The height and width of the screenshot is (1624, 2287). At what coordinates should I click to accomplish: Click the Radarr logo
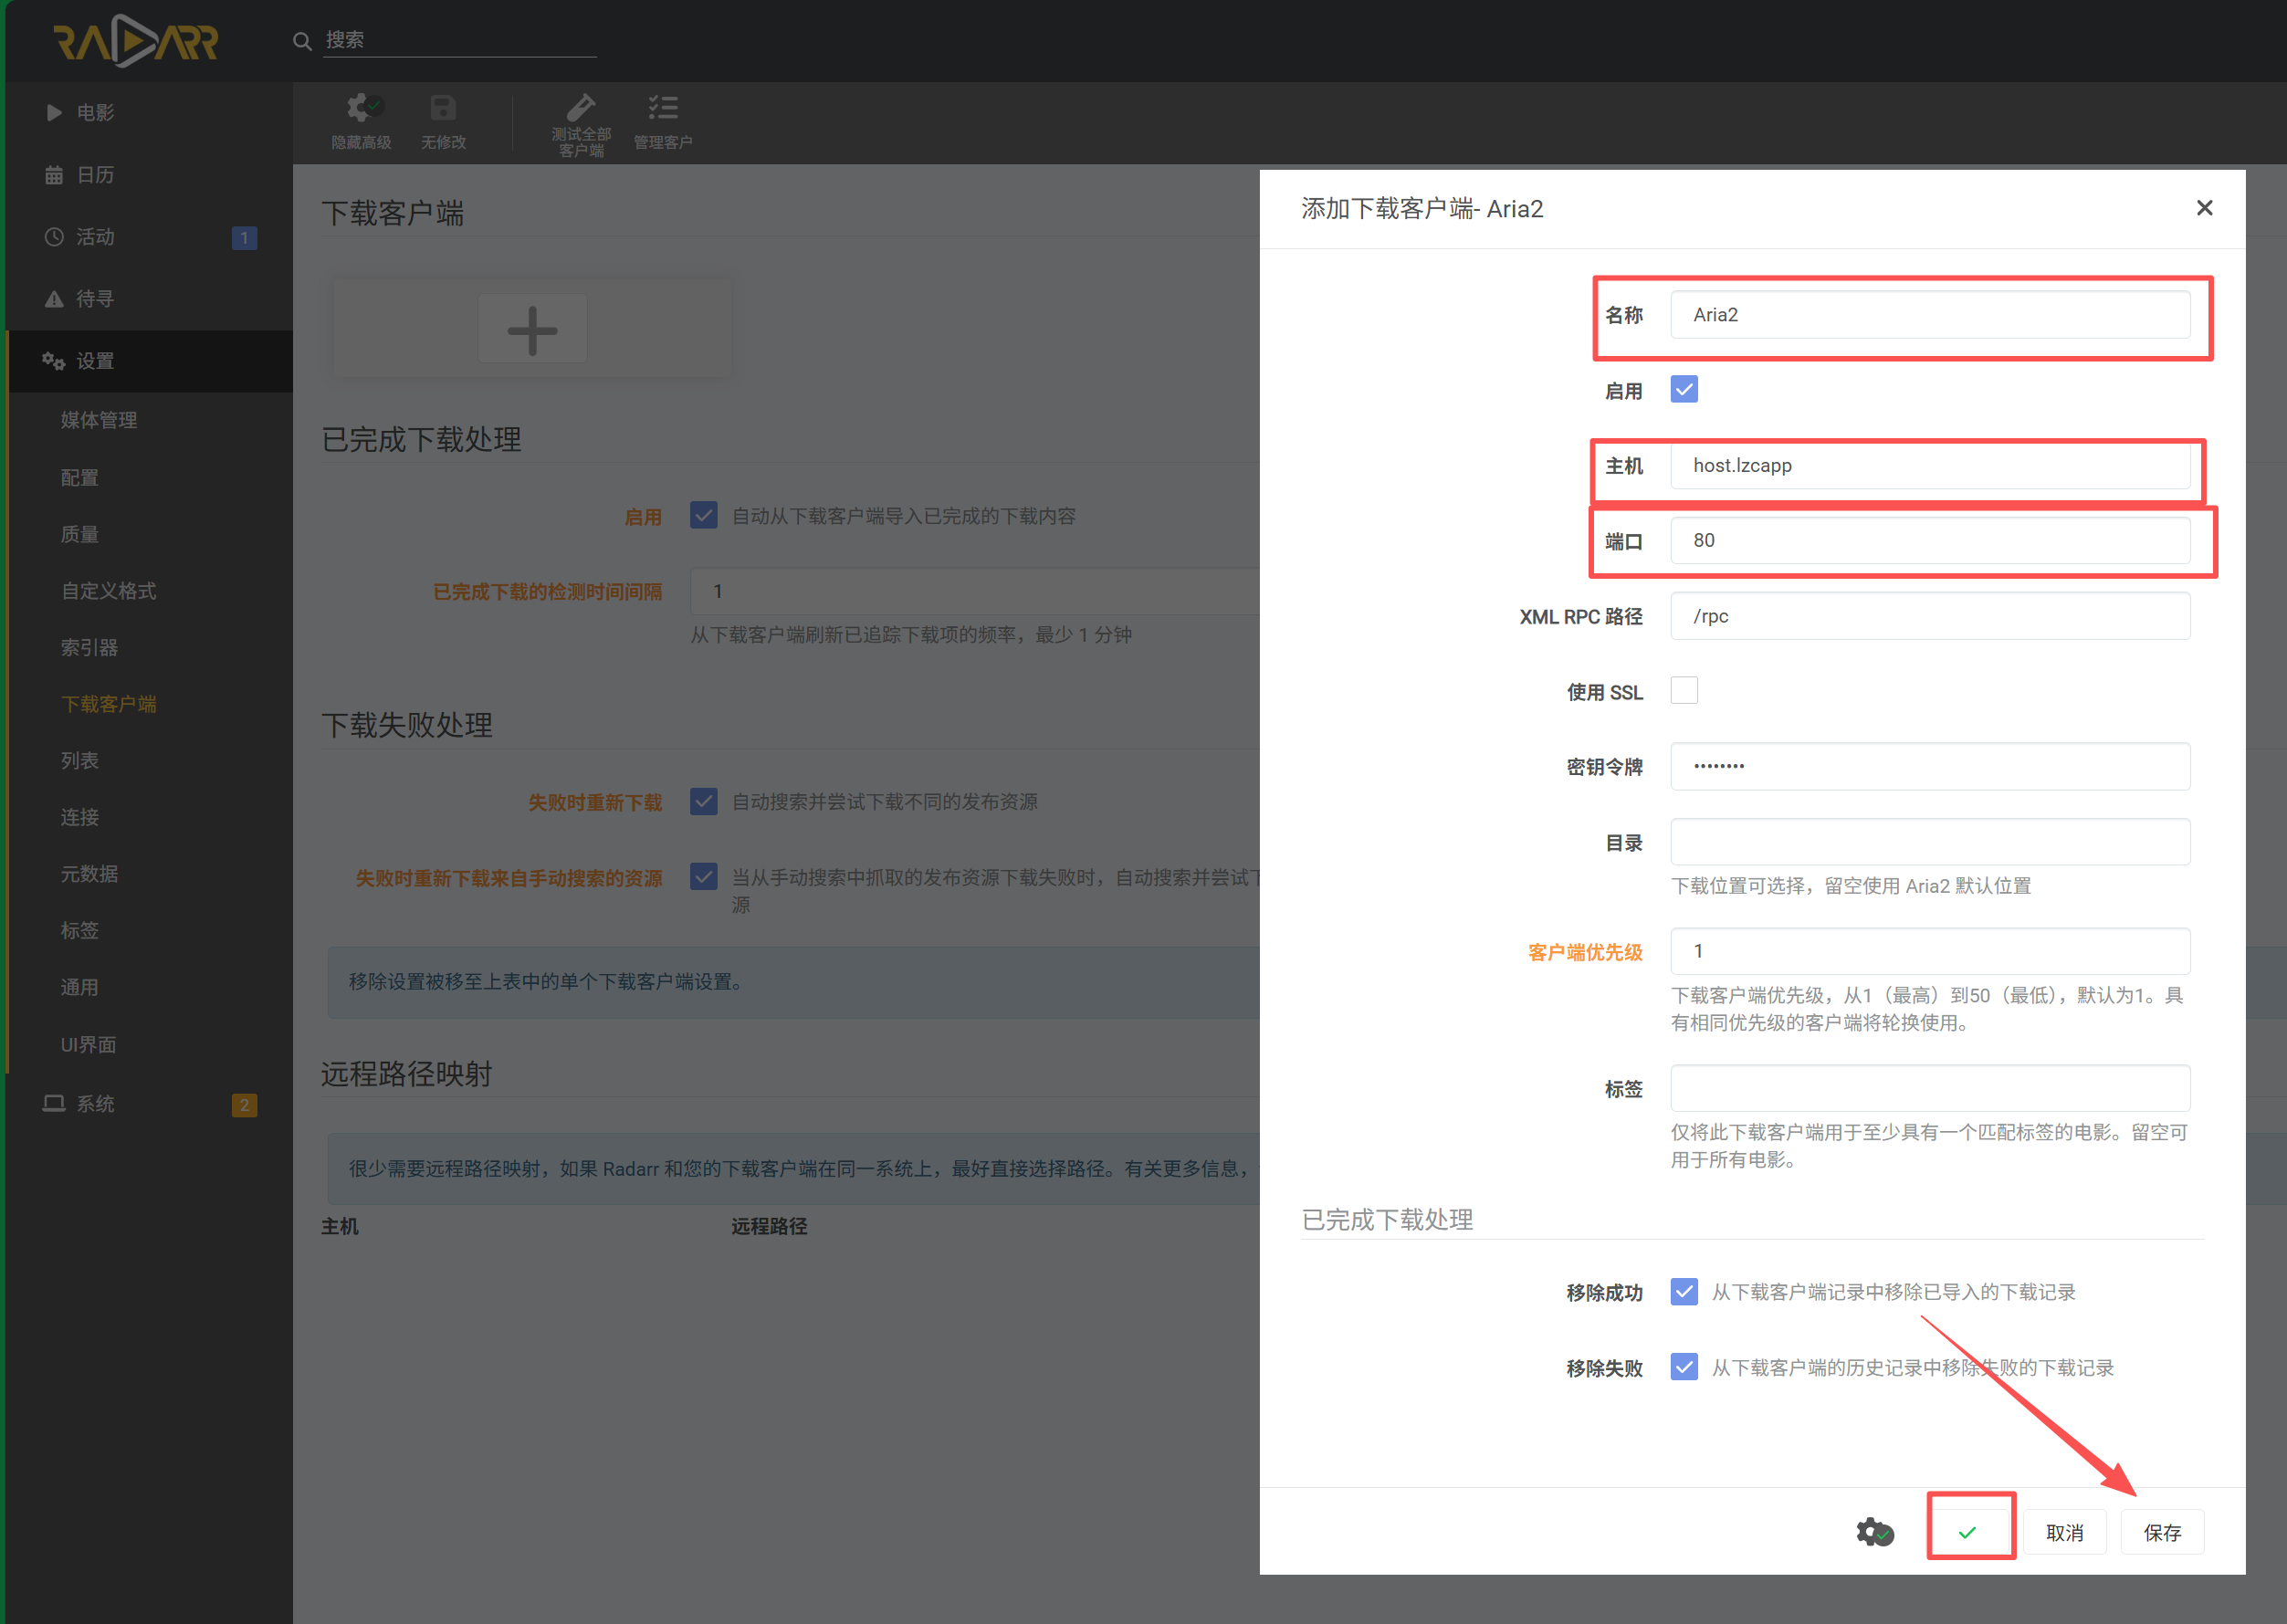135,41
